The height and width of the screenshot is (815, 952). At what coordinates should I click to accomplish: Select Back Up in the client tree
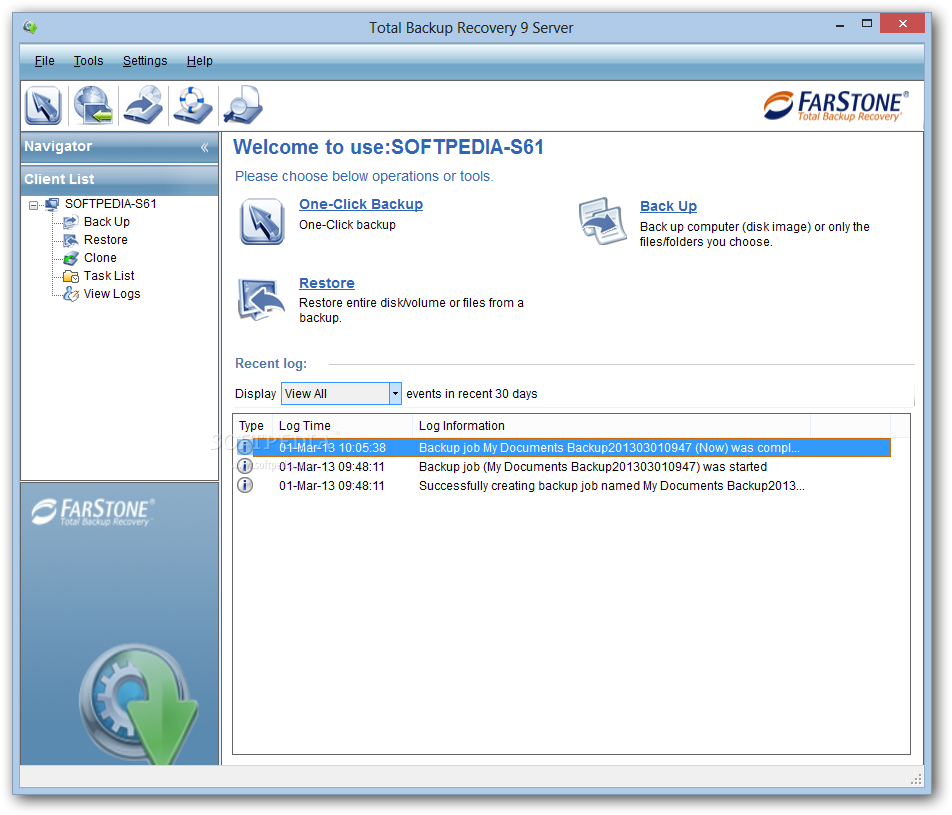point(107,222)
